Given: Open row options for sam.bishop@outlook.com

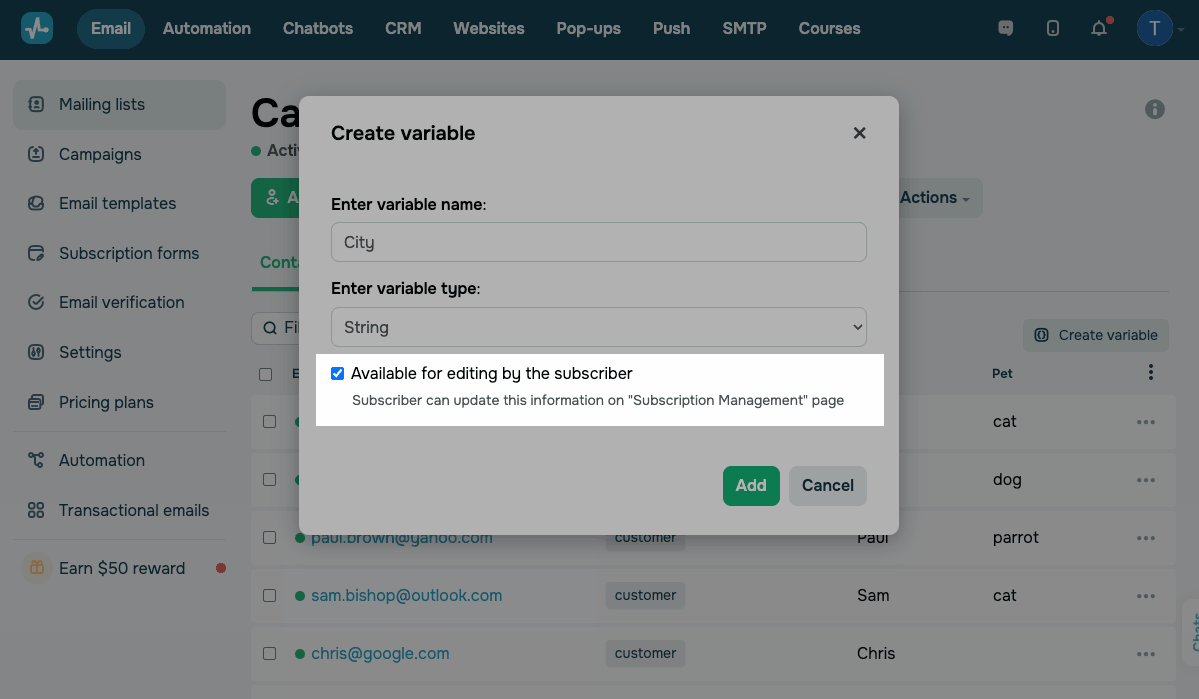Looking at the screenshot, I should click(x=1146, y=596).
